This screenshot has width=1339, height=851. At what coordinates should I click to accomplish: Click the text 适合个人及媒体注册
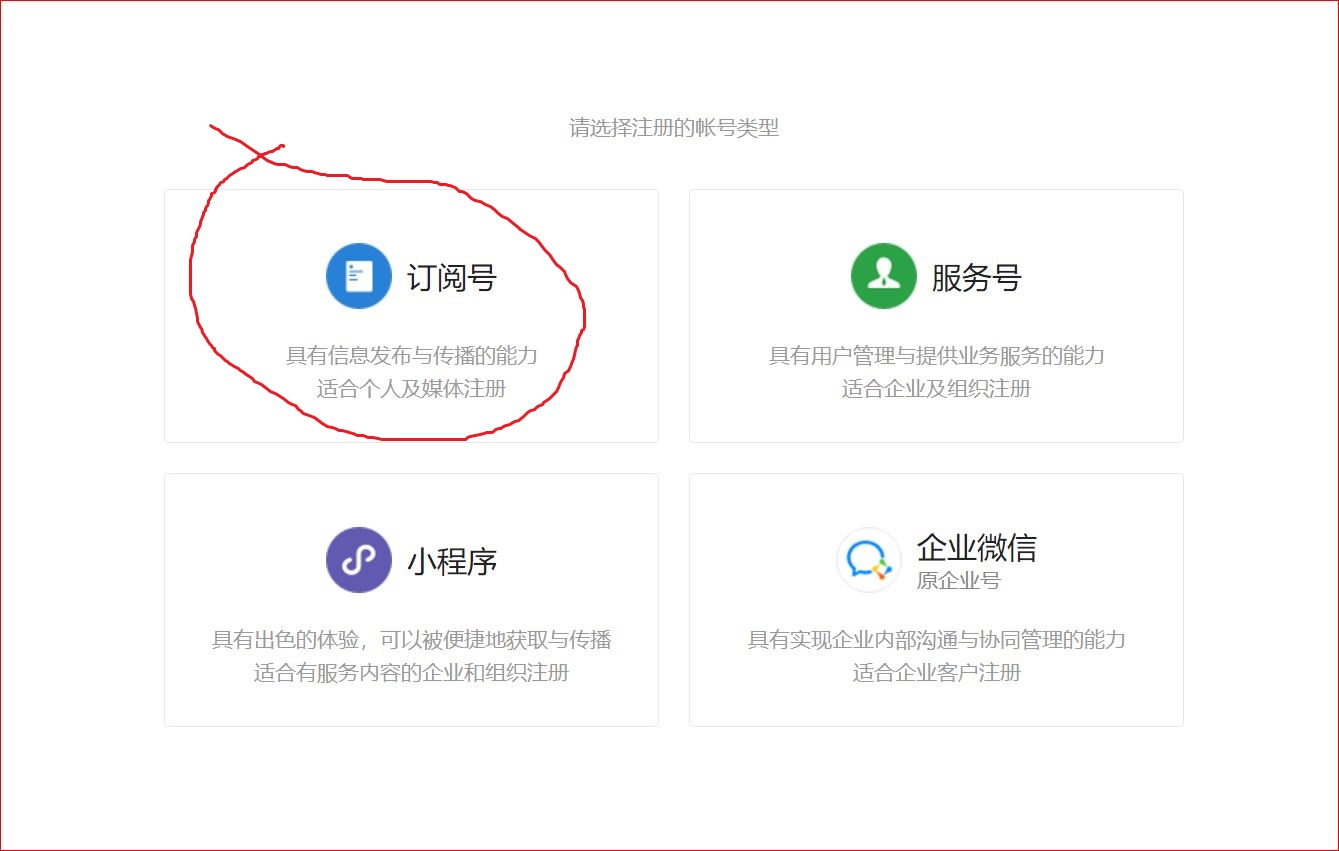point(412,388)
